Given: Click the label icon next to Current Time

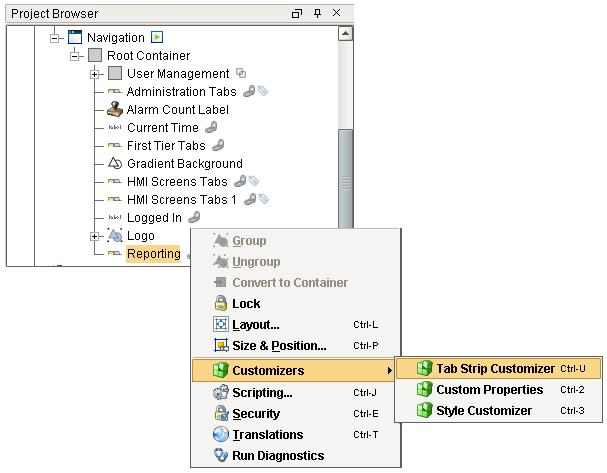Looking at the screenshot, I should pos(115,127).
